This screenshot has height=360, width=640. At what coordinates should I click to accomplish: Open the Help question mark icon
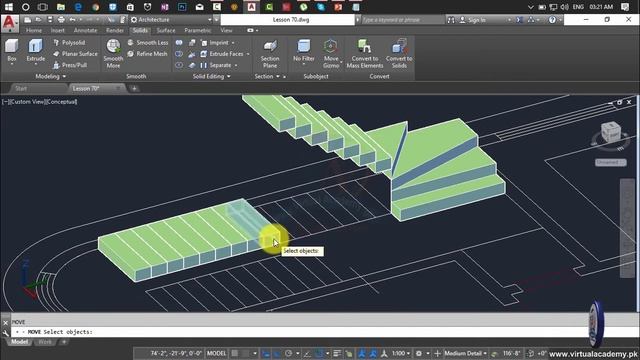[x=552, y=20]
